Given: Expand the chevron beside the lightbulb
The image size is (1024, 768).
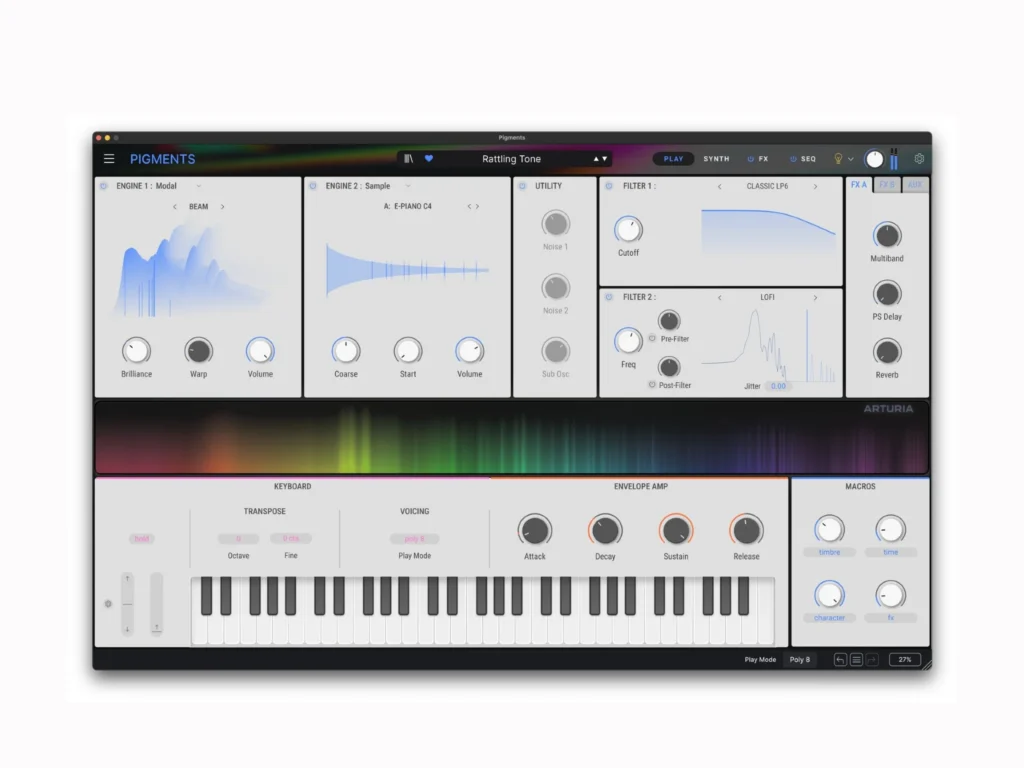Looking at the screenshot, I should 850,159.
